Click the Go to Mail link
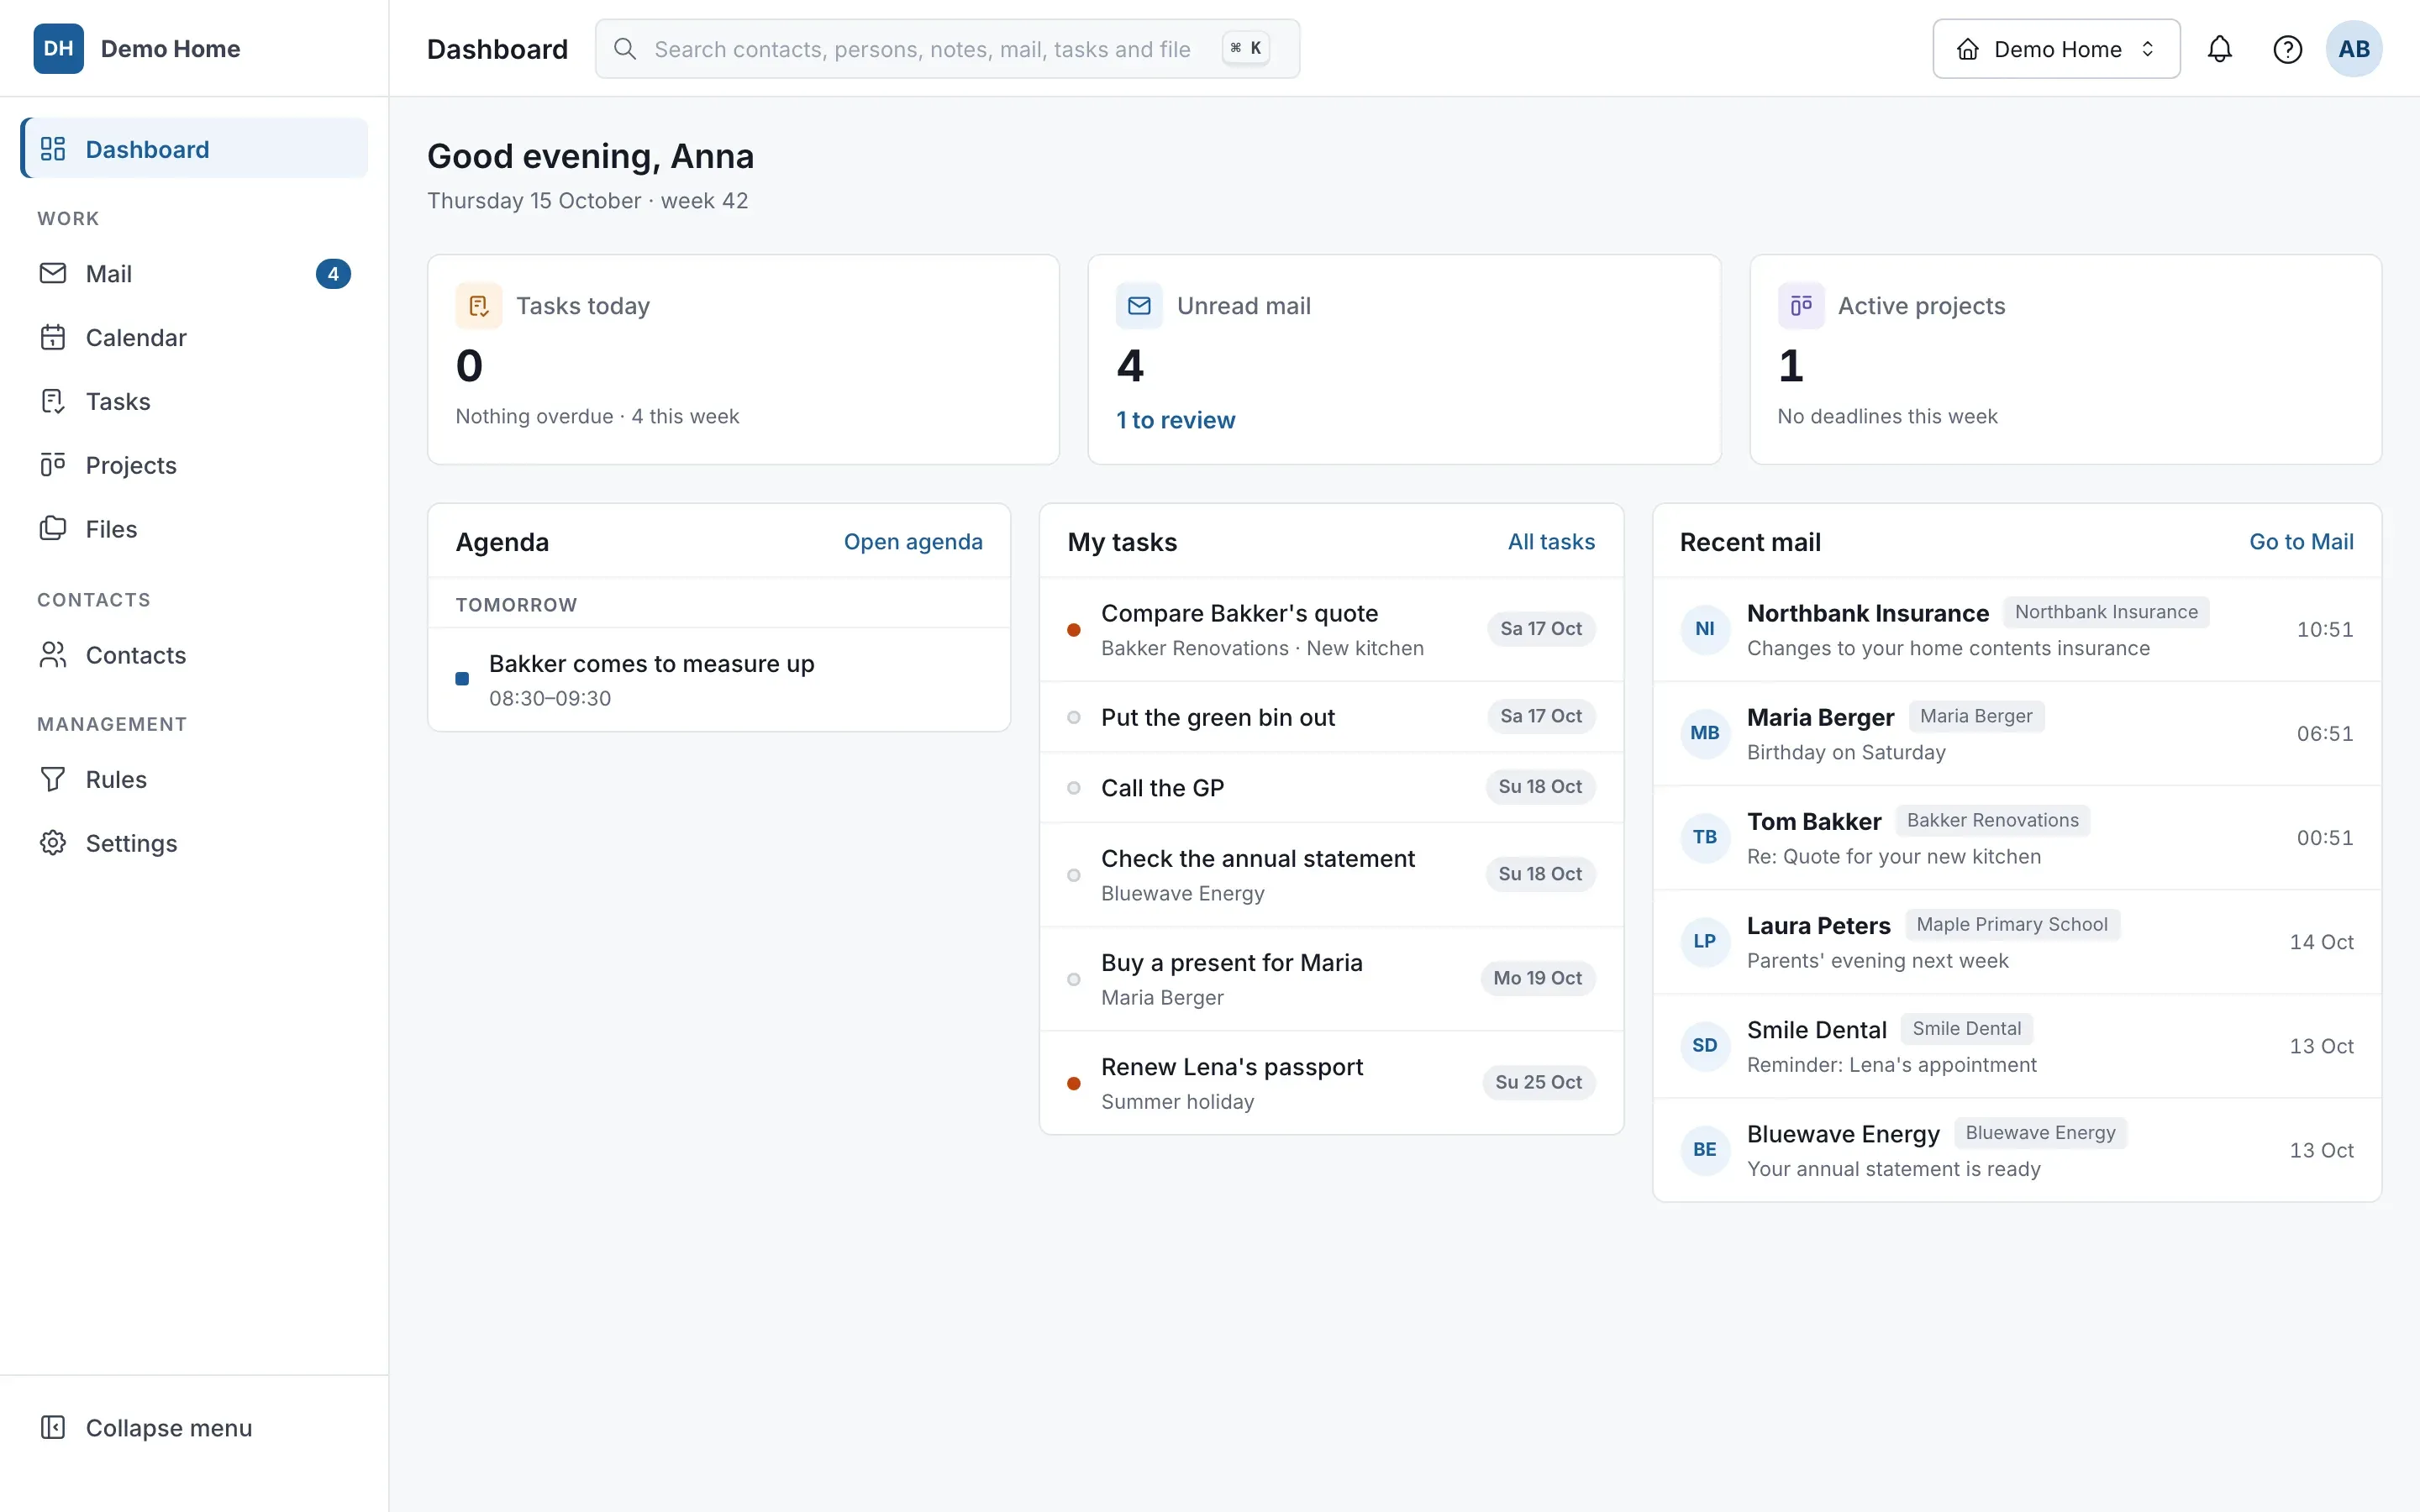Image resolution: width=2420 pixels, height=1512 pixels. pos(2301,542)
